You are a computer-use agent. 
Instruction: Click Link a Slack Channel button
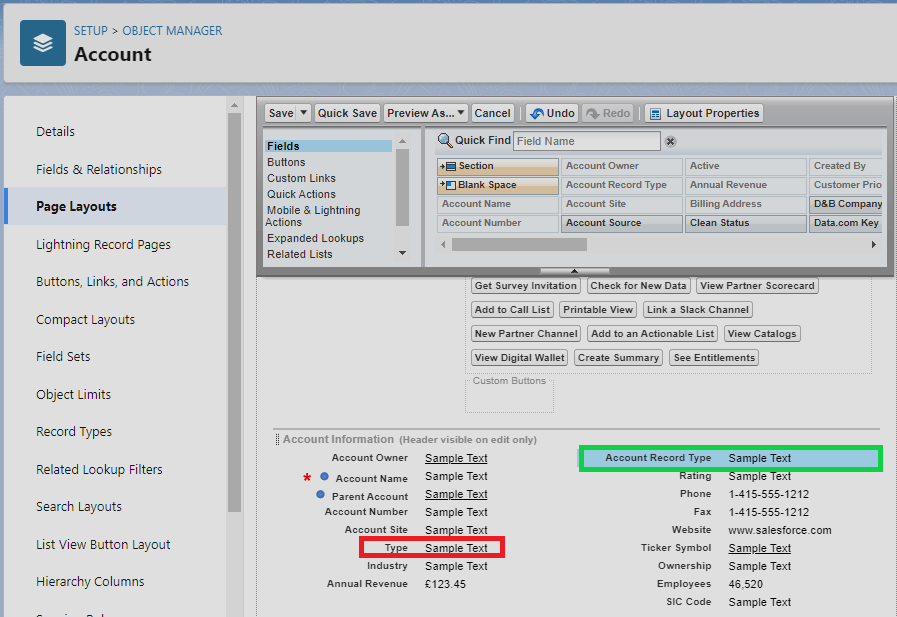(x=697, y=310)
